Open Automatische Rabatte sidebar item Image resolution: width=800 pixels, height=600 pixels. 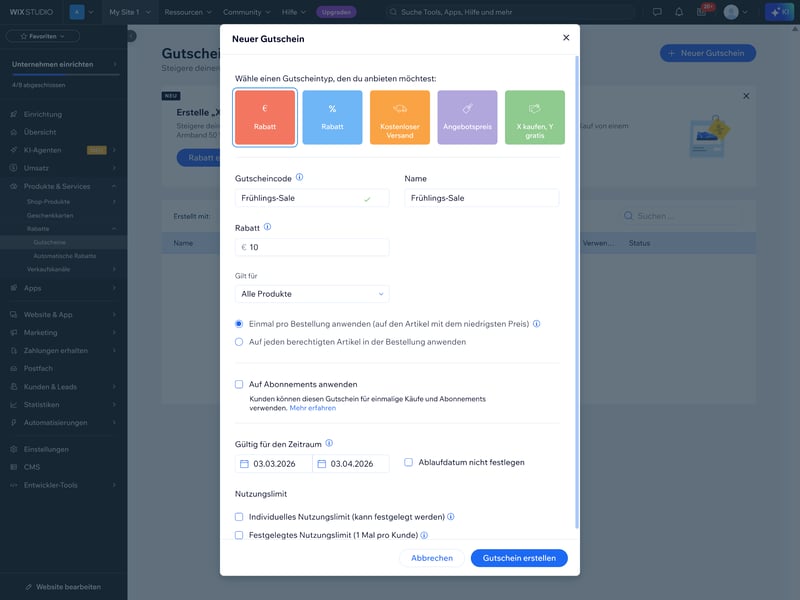(x=64, y=256)
